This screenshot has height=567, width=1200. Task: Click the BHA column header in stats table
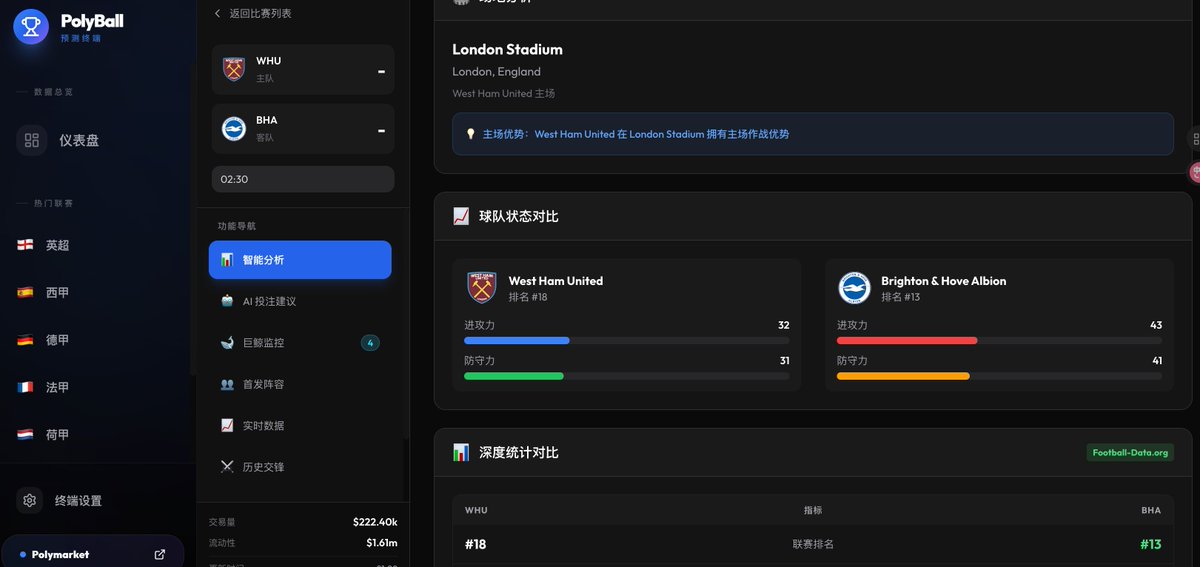click(x=1151, y=510)
